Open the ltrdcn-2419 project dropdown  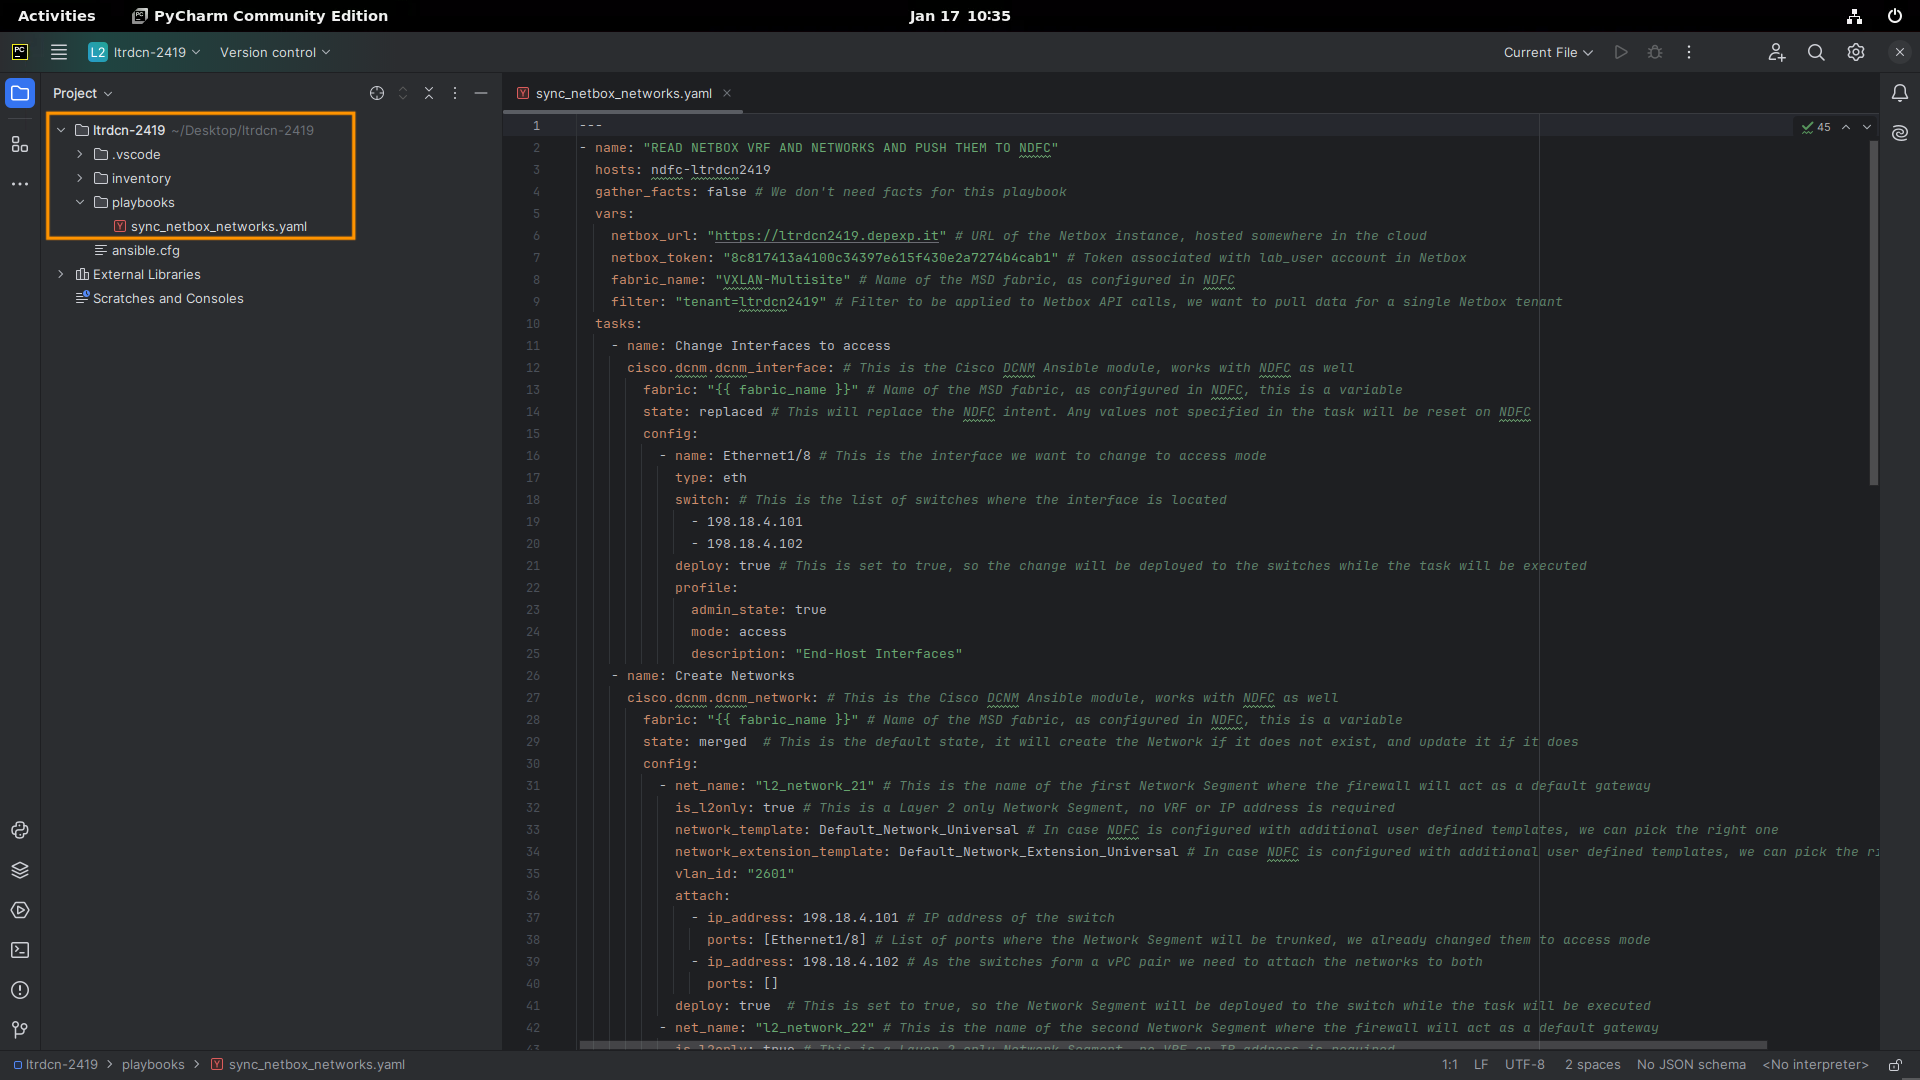(144, 52)
